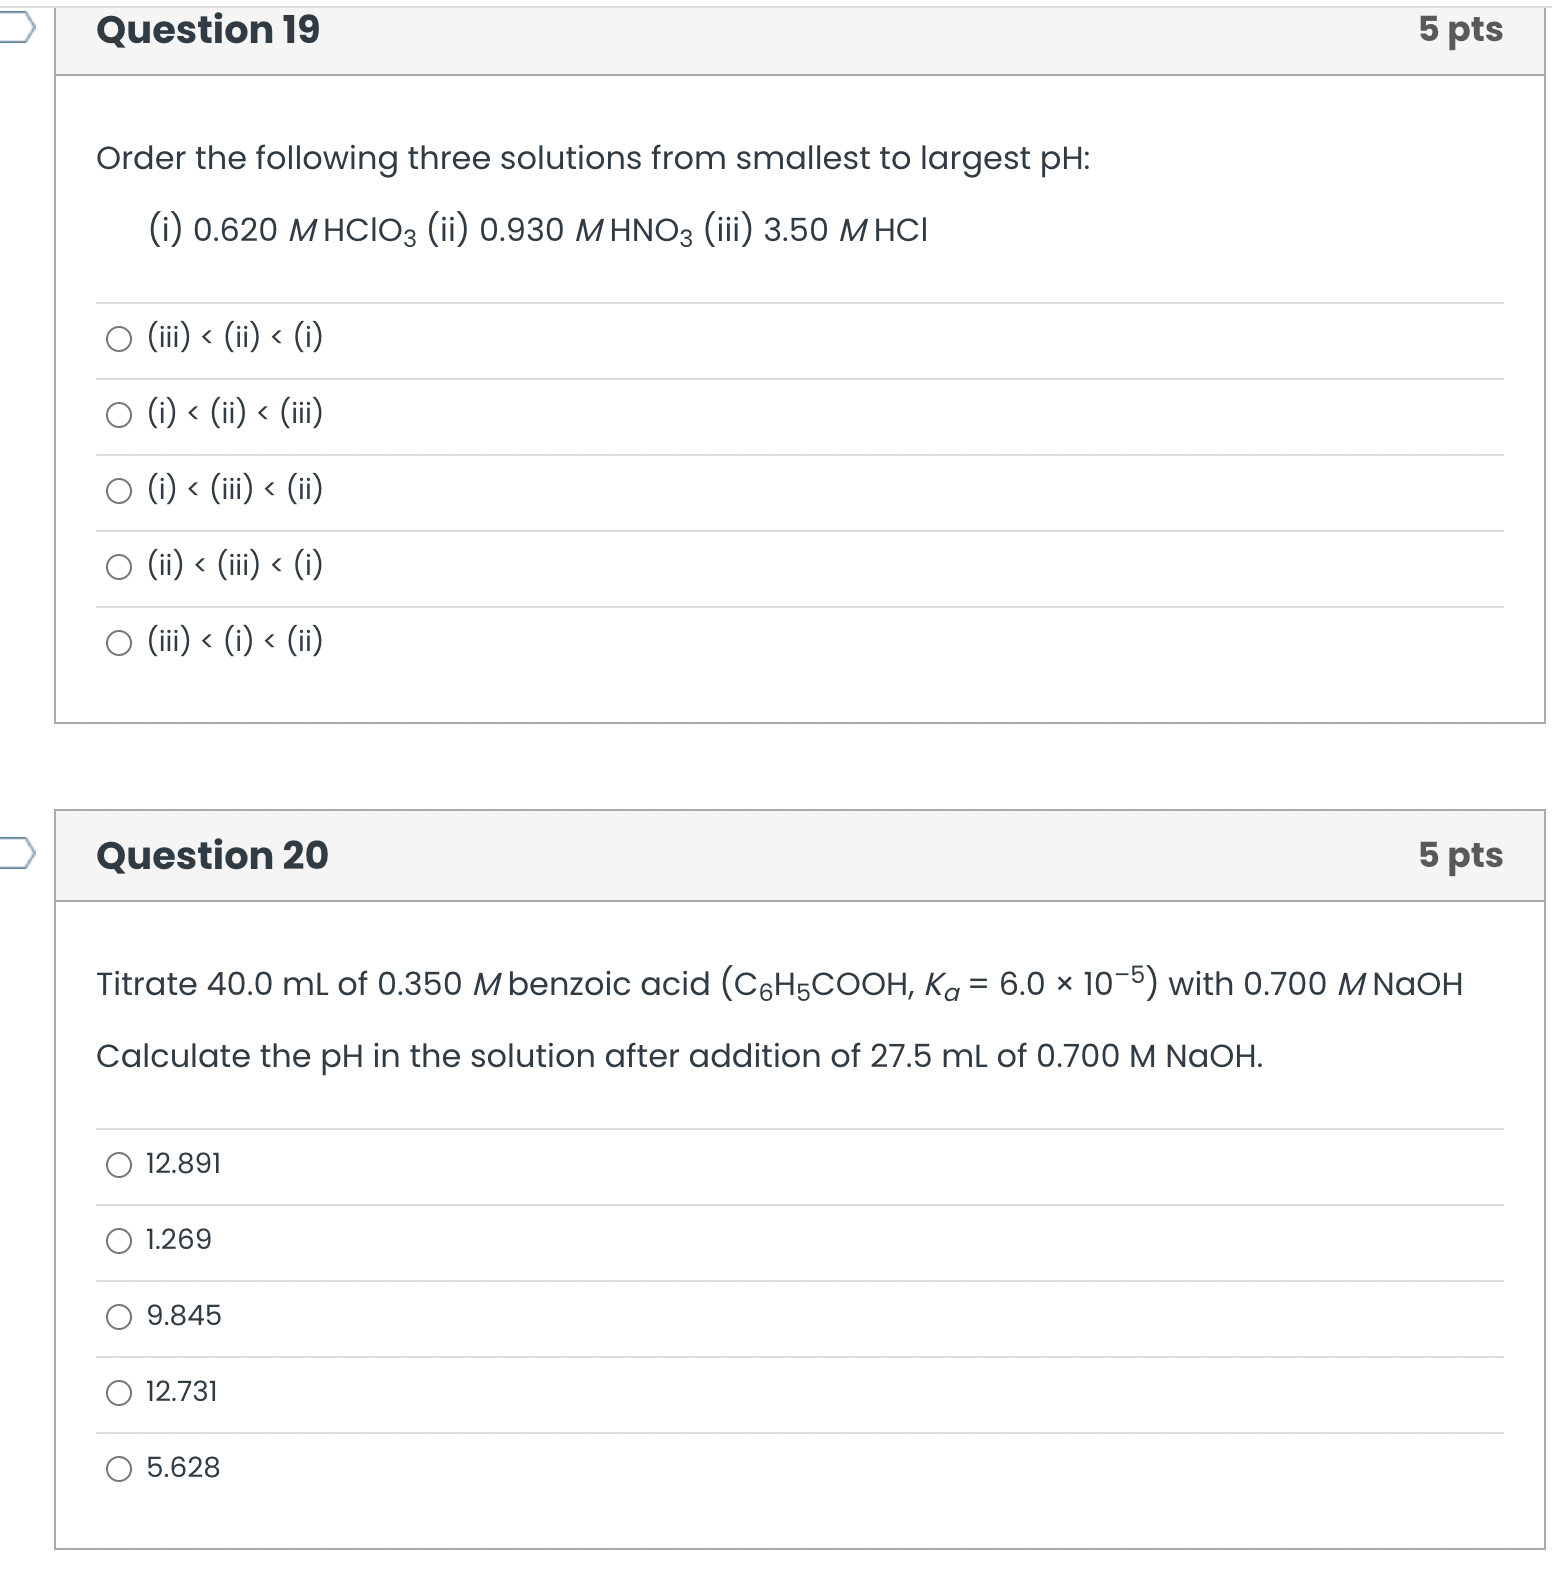This screenshot has width=1552, height=1574.
Task: Click the NaOH addition sentence
Action: 678,1055
